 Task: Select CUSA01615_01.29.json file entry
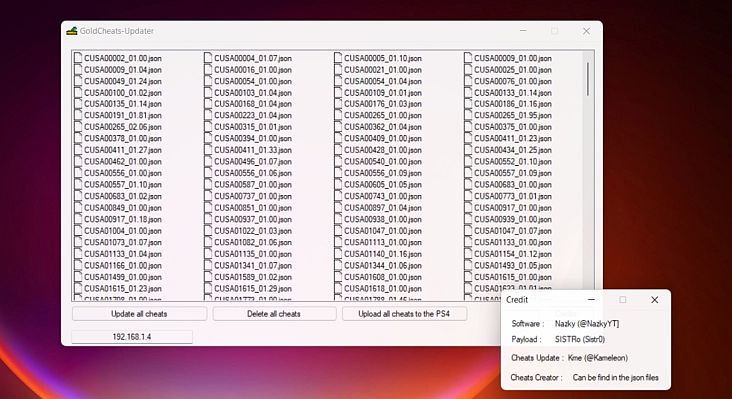[253, 288]
